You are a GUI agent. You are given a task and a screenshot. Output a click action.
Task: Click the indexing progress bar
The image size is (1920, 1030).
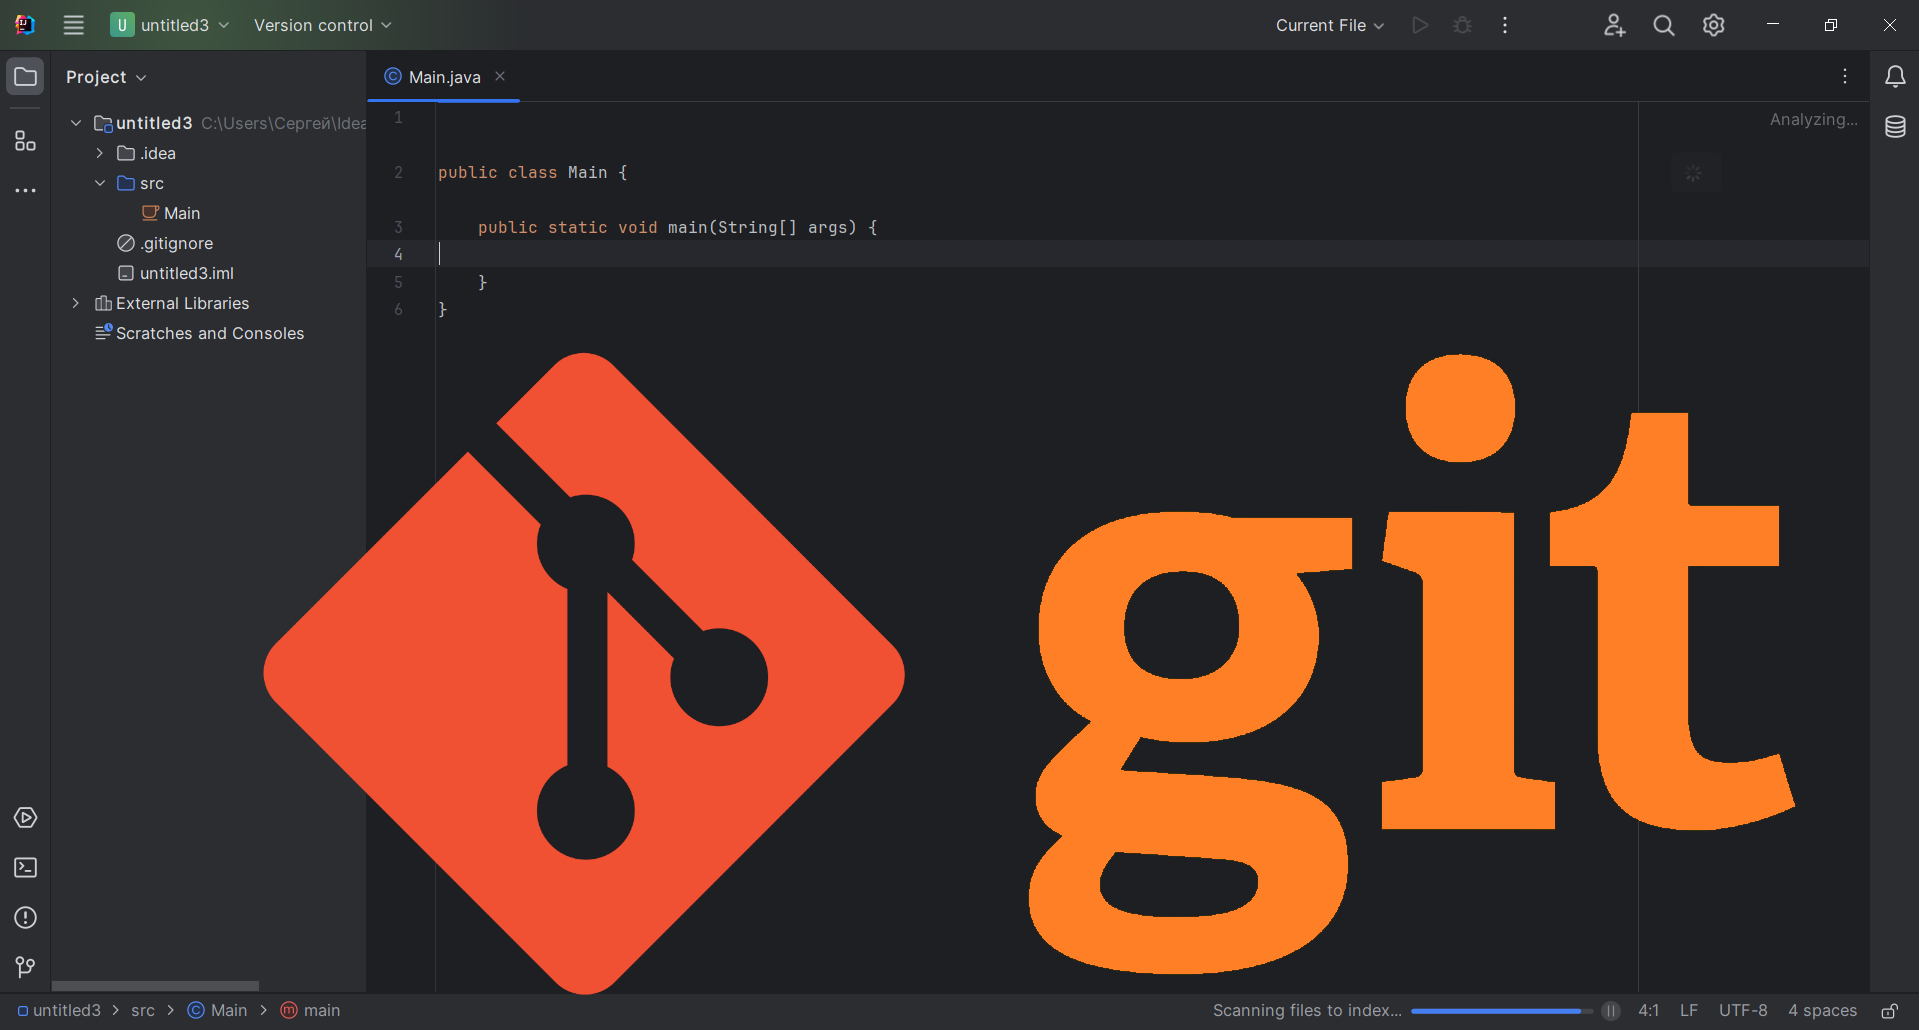tap(1501, 1011)
